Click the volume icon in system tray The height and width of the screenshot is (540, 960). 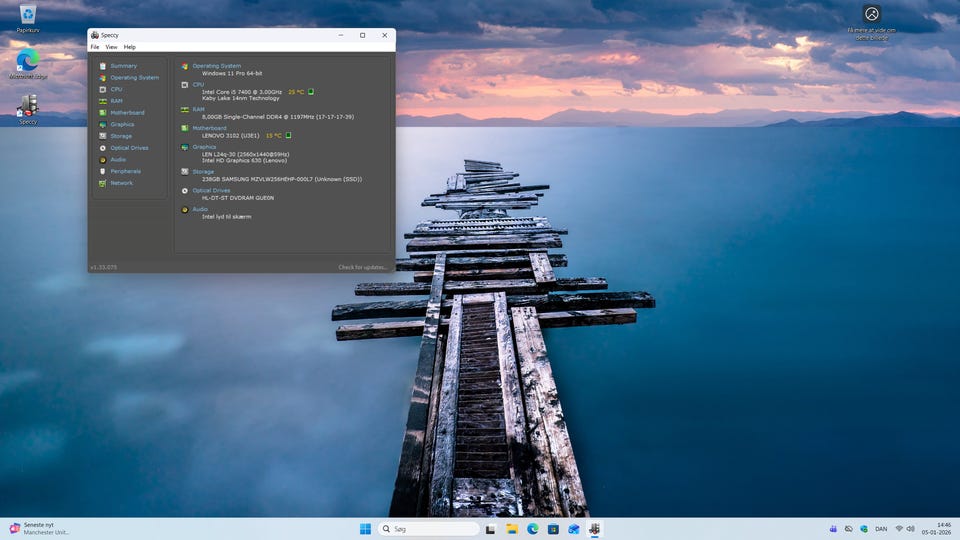[911, 528]
